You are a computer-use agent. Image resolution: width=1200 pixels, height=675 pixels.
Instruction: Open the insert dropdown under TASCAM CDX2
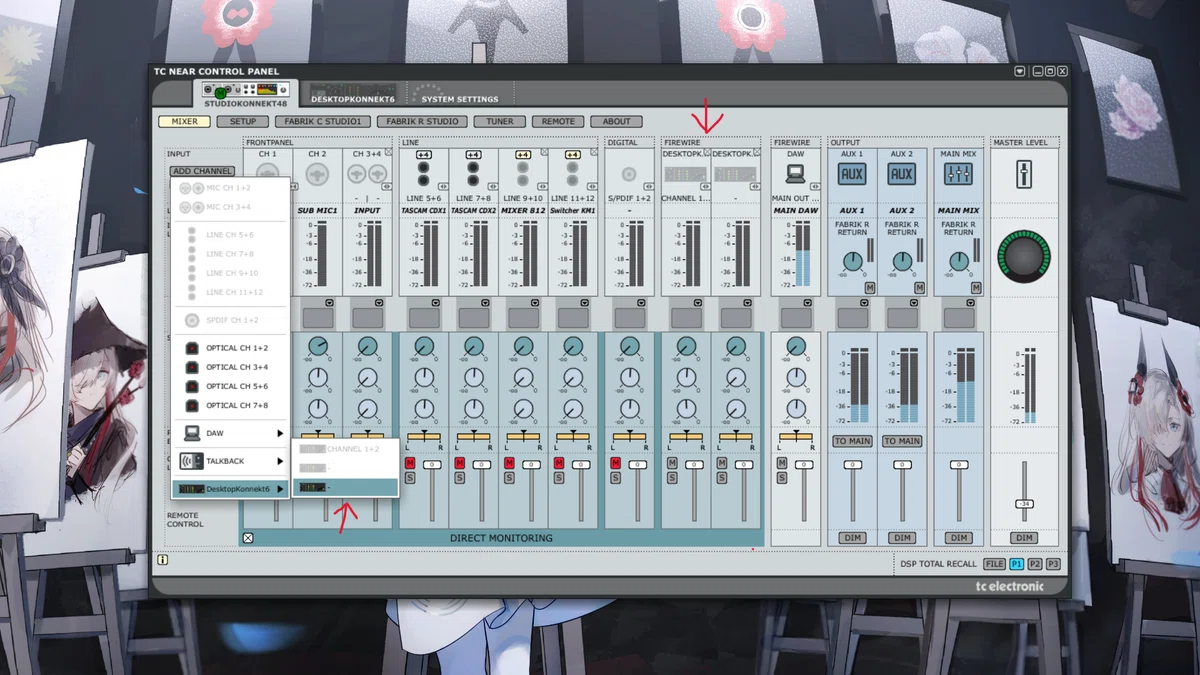click(486, 303)
